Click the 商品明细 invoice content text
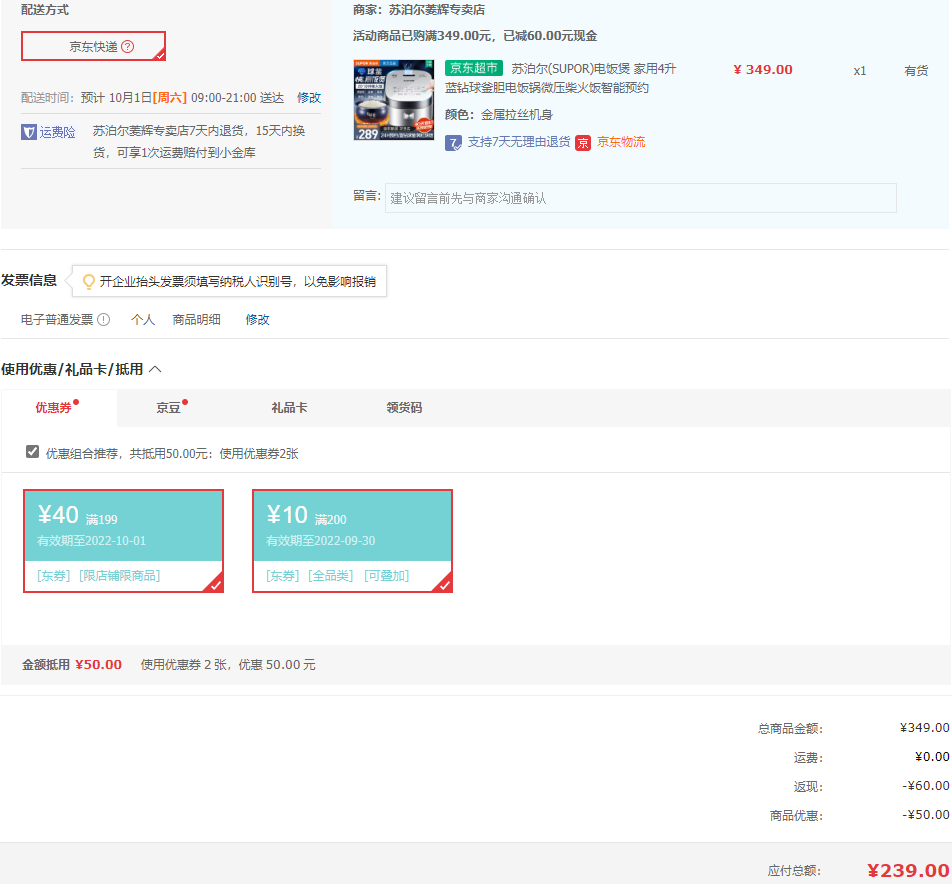The height and width of the screenshot is (884, 952). click(x=196, y=319)
